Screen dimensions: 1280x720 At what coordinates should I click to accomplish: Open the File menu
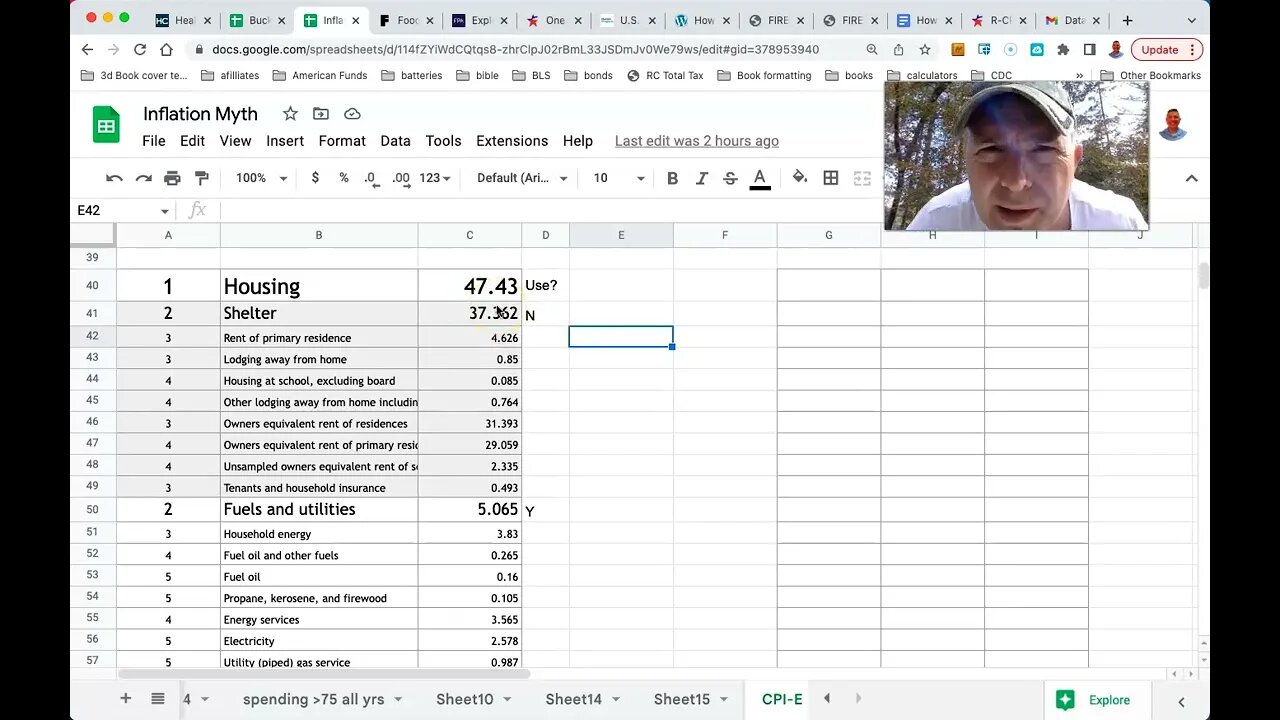(154, 141)
